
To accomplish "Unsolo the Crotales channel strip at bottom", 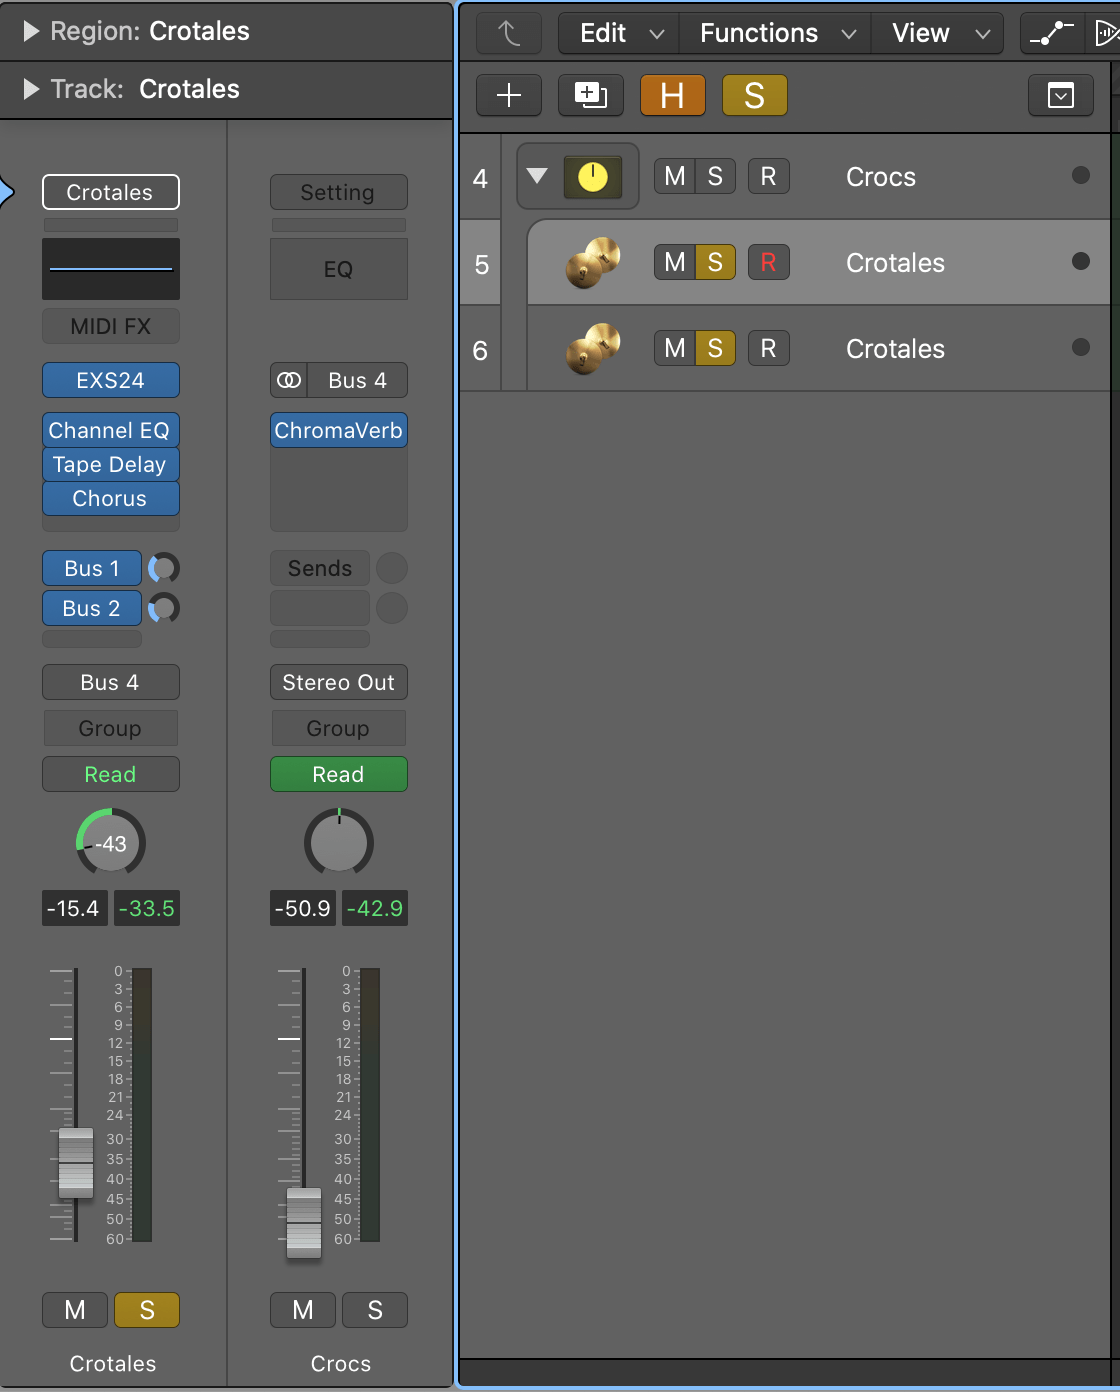I will pyautogui.click(x=146, y=1310).
